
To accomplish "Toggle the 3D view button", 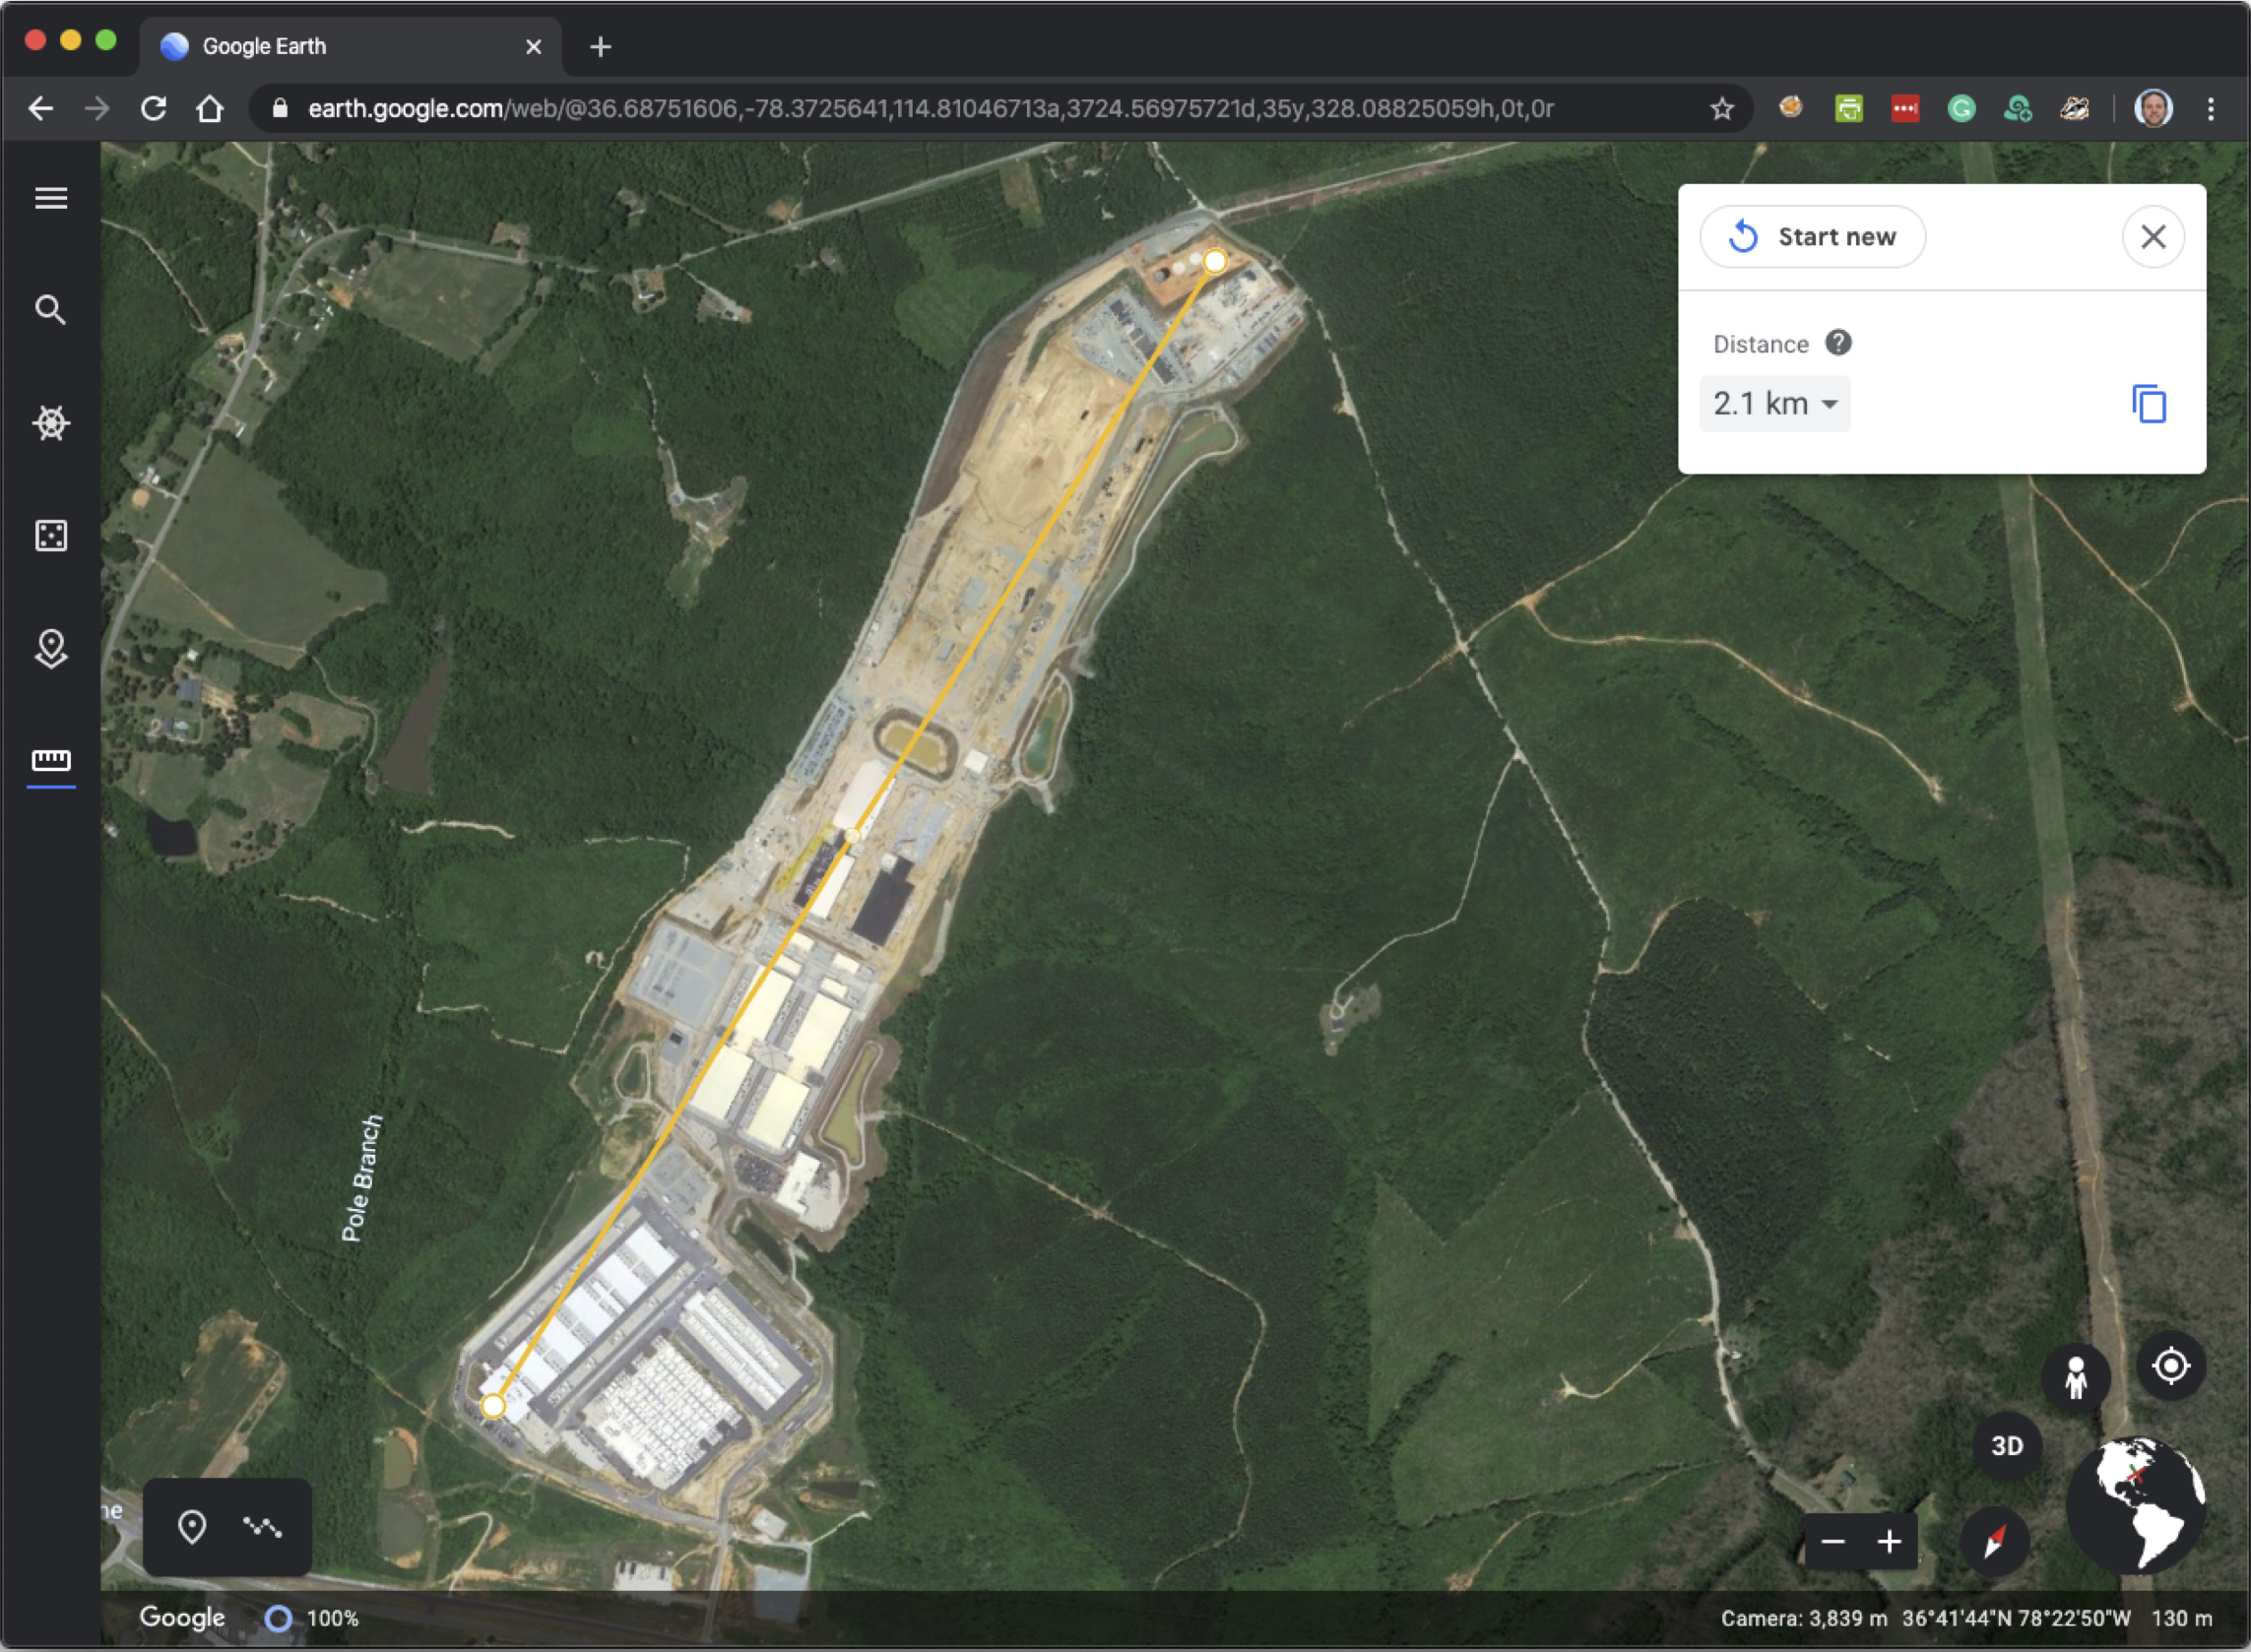I will [2006, 1446].
